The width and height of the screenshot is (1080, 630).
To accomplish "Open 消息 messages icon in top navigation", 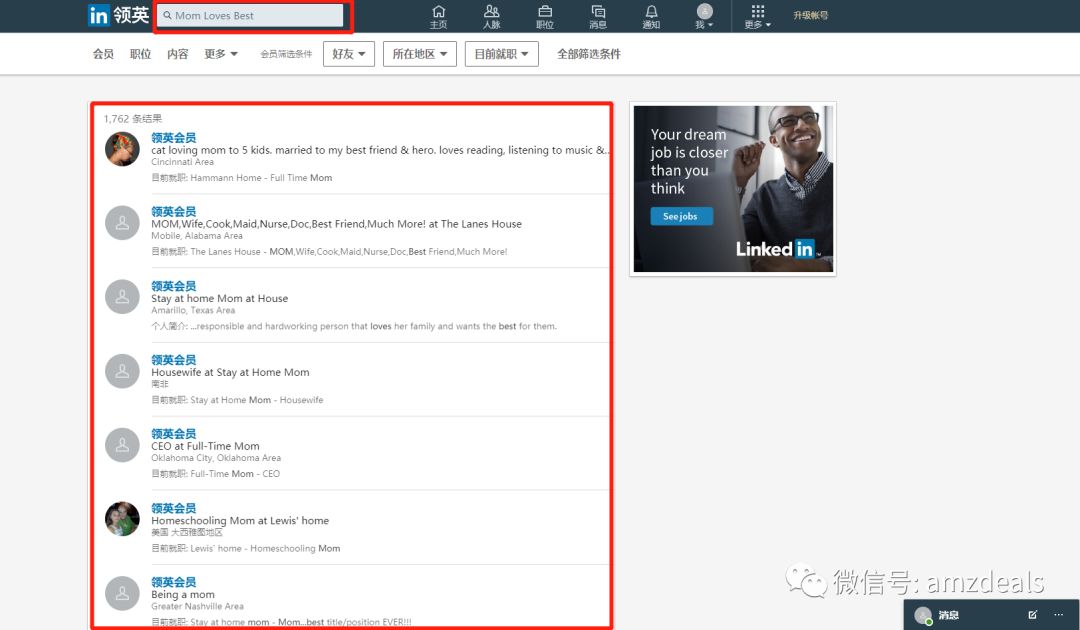I will pyautogui.click(x=598, y=16).
